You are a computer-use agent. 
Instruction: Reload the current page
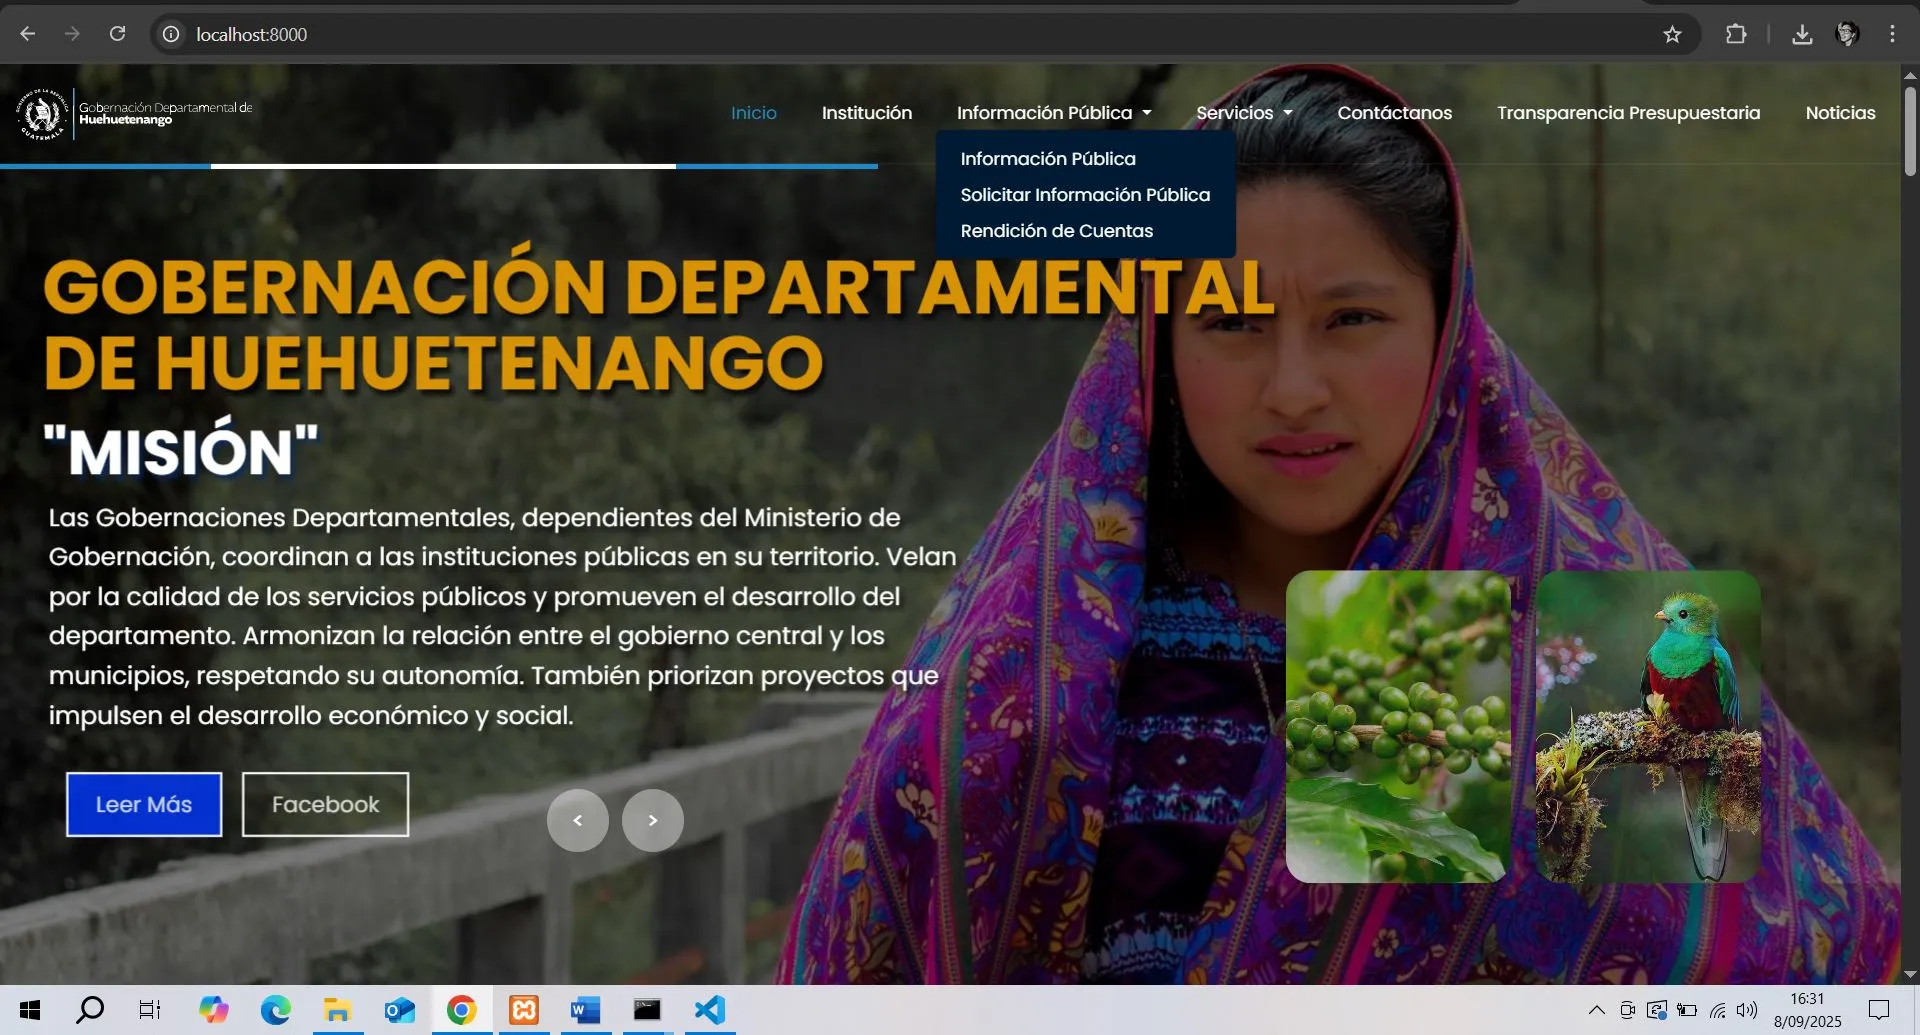click(x=117, y=33)
